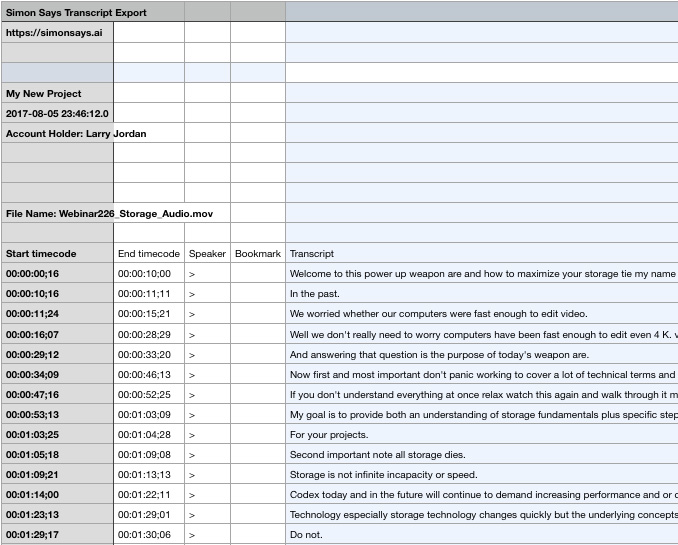Select end timecode 00:00:11;11
The image size is (678, 545).
click(149, 293)
